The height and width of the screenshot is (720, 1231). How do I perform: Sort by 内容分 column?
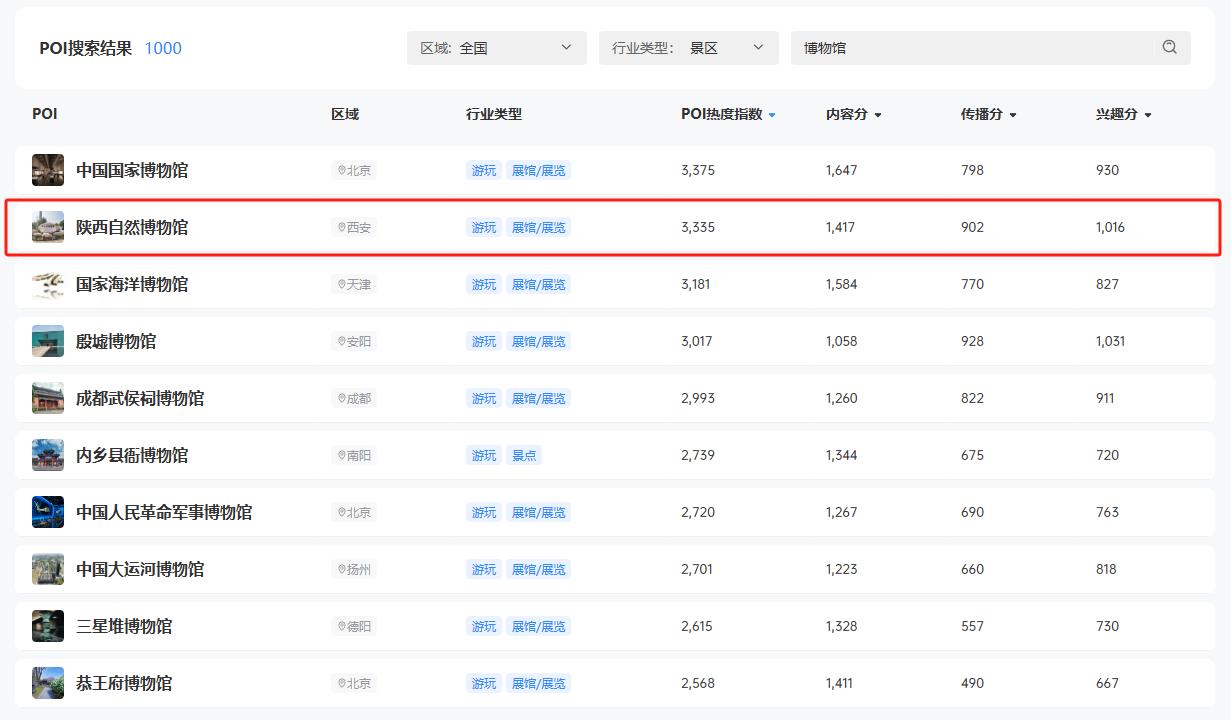(854, 114)
